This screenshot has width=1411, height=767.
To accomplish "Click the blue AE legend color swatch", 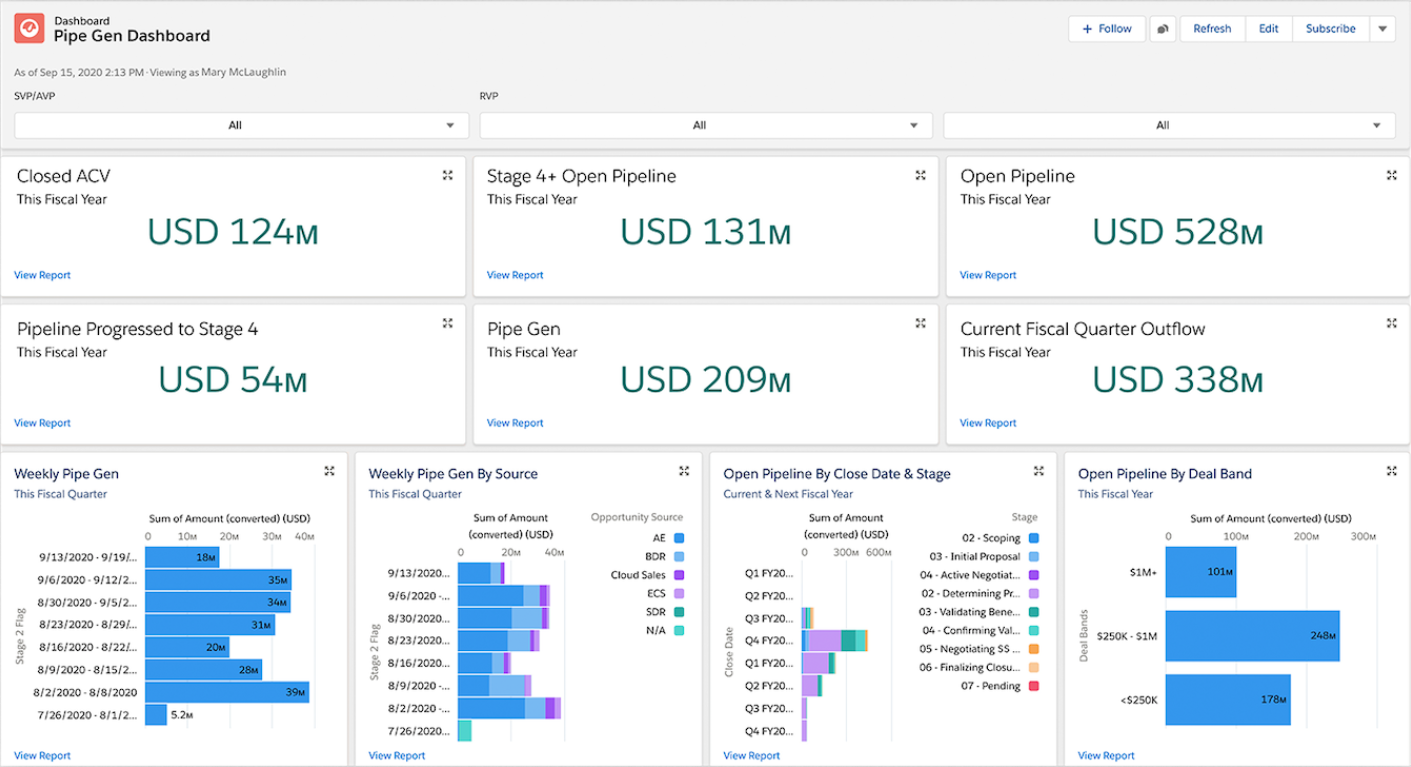I will pos(679,538).
